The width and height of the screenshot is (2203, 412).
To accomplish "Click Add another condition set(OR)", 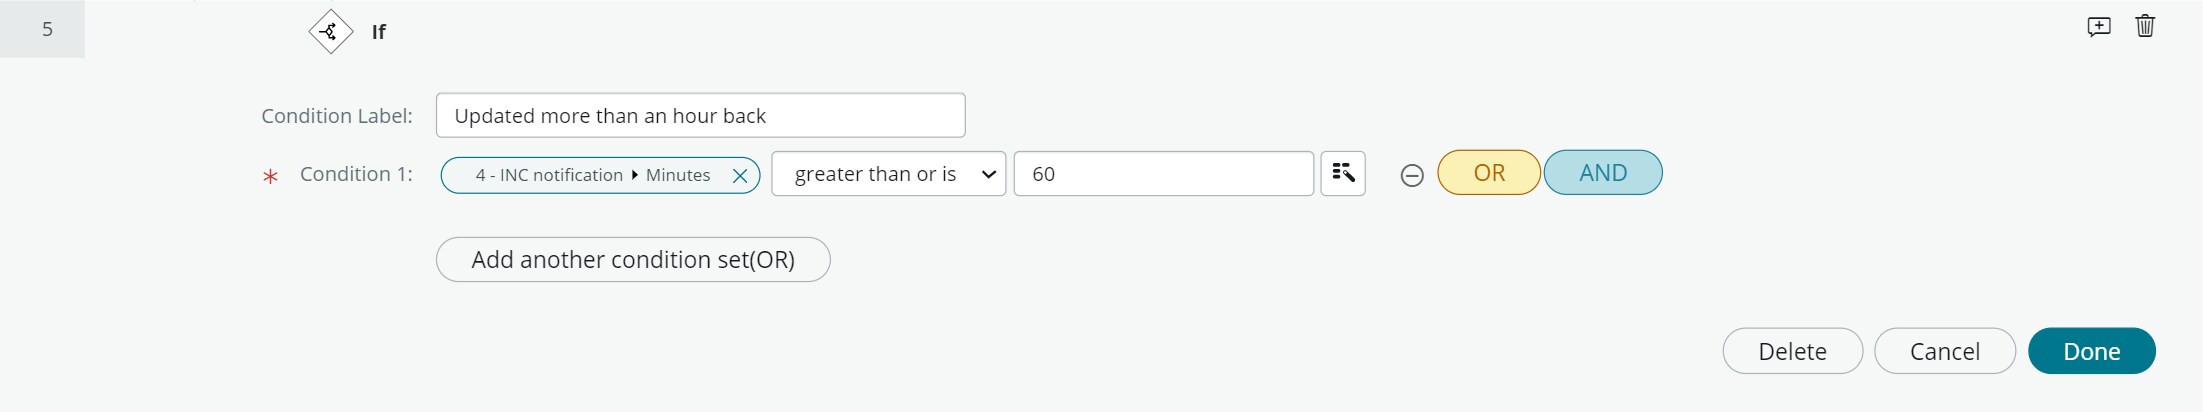I will coord(633,260).
